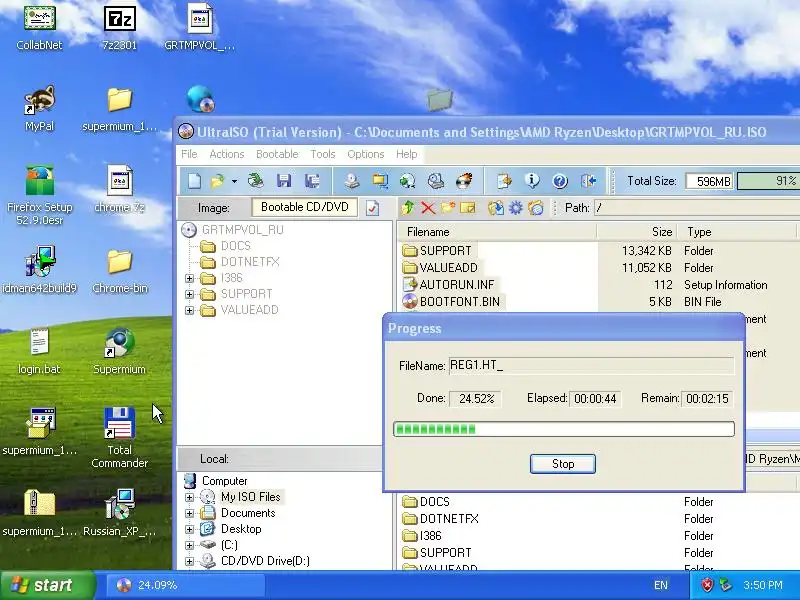The height and width of the screenshot is (600, 800).
Task: Expand the CD/DVD Drive(D:) node
Action: pos(189,561)
